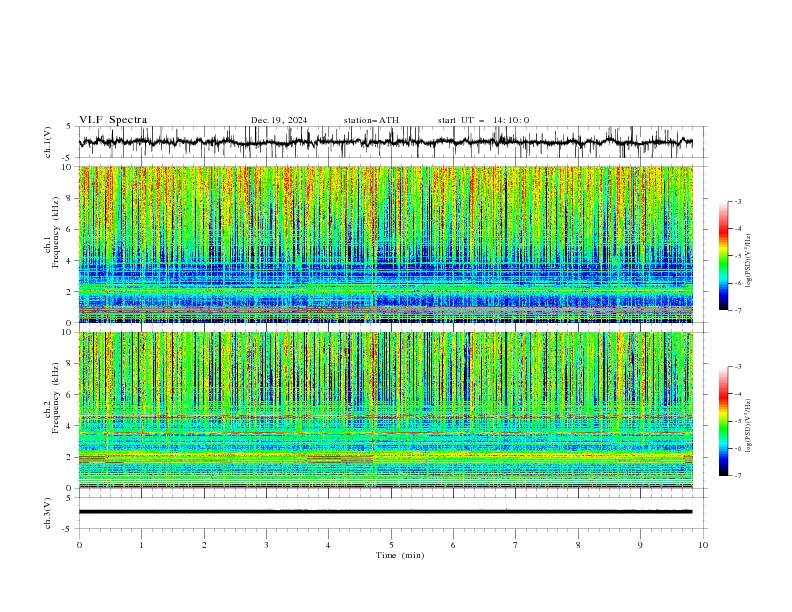Click the ch.2 frequency tick "10"
792x612 pixels.
click(x=68, y=333)
